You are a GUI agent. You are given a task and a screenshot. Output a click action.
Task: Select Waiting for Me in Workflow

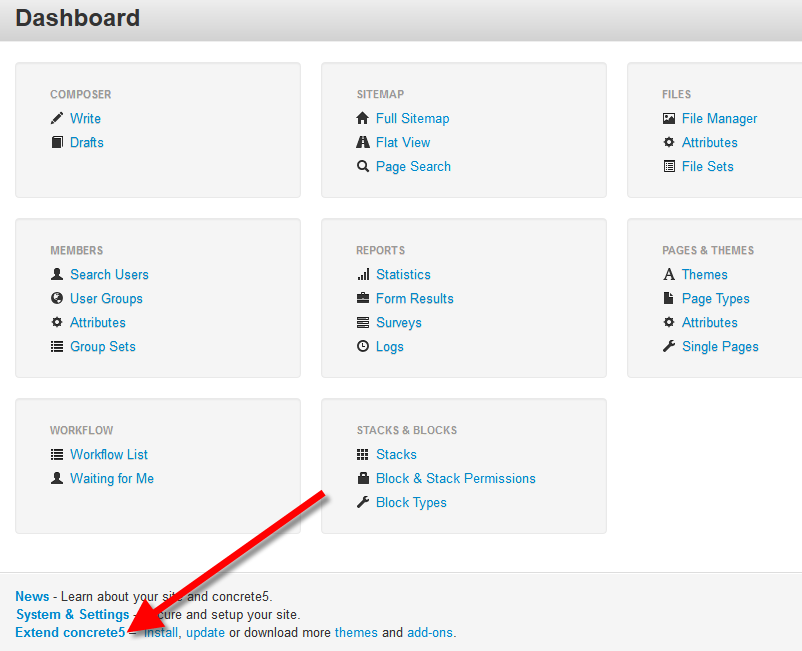click(112, 478)
